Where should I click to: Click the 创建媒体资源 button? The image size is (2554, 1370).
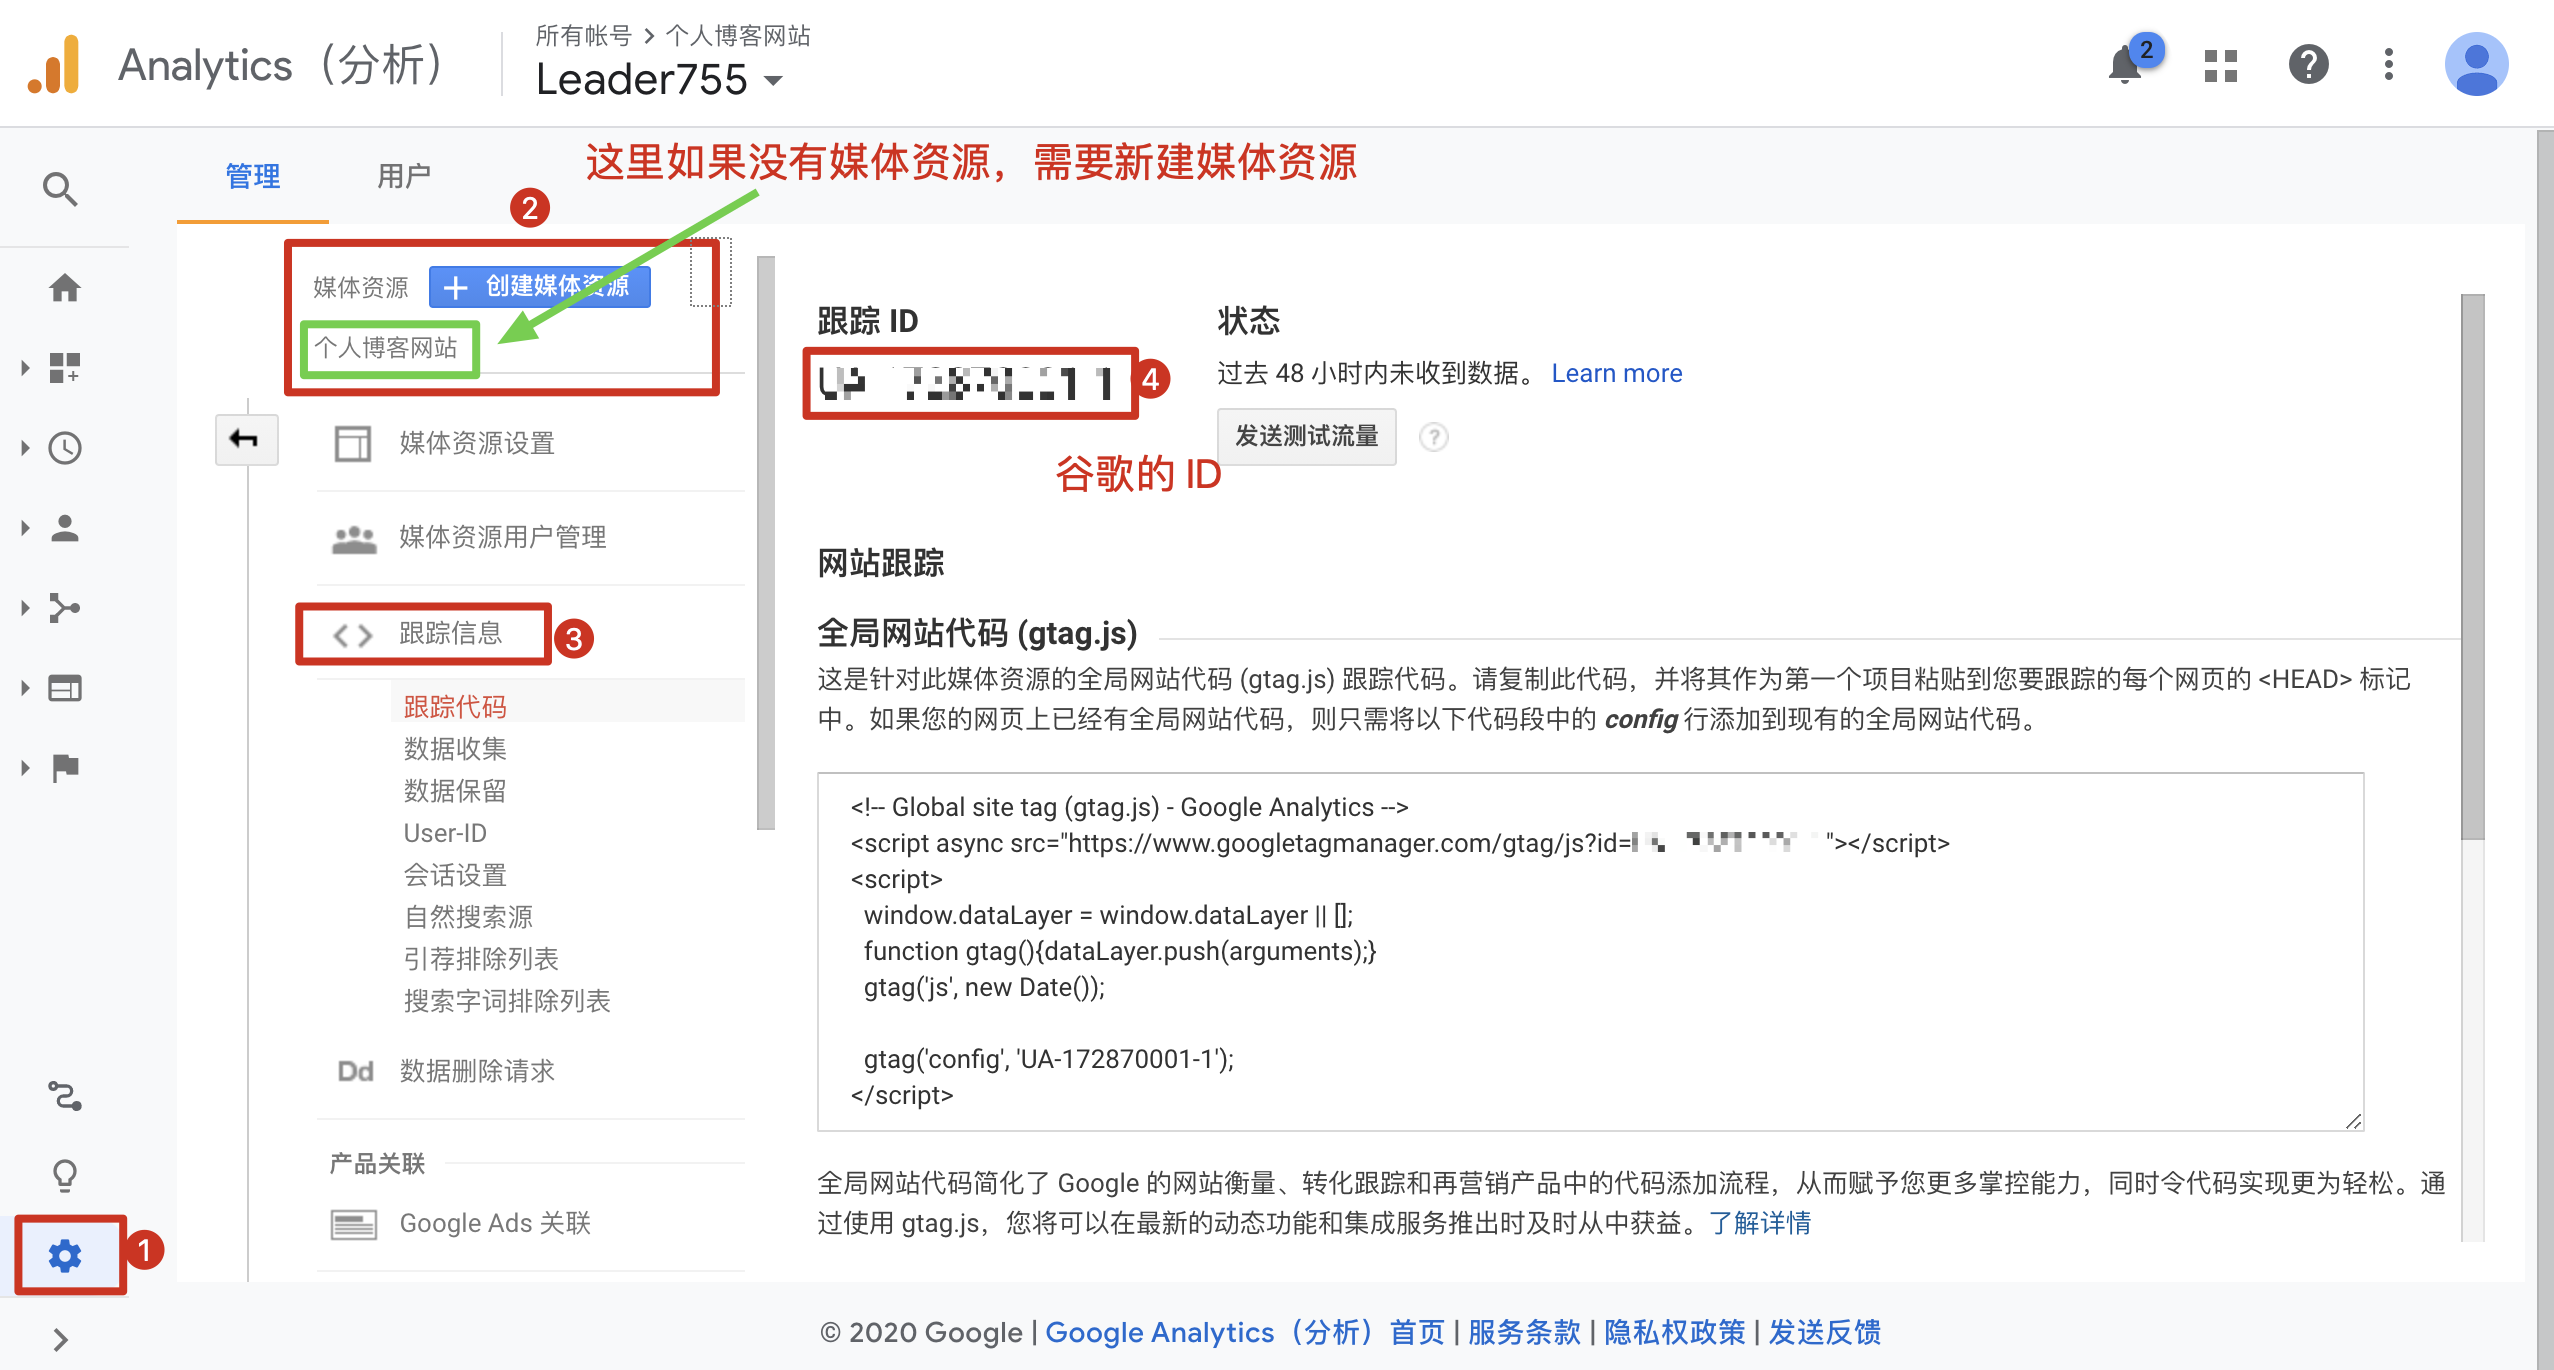tap(540, 287)
